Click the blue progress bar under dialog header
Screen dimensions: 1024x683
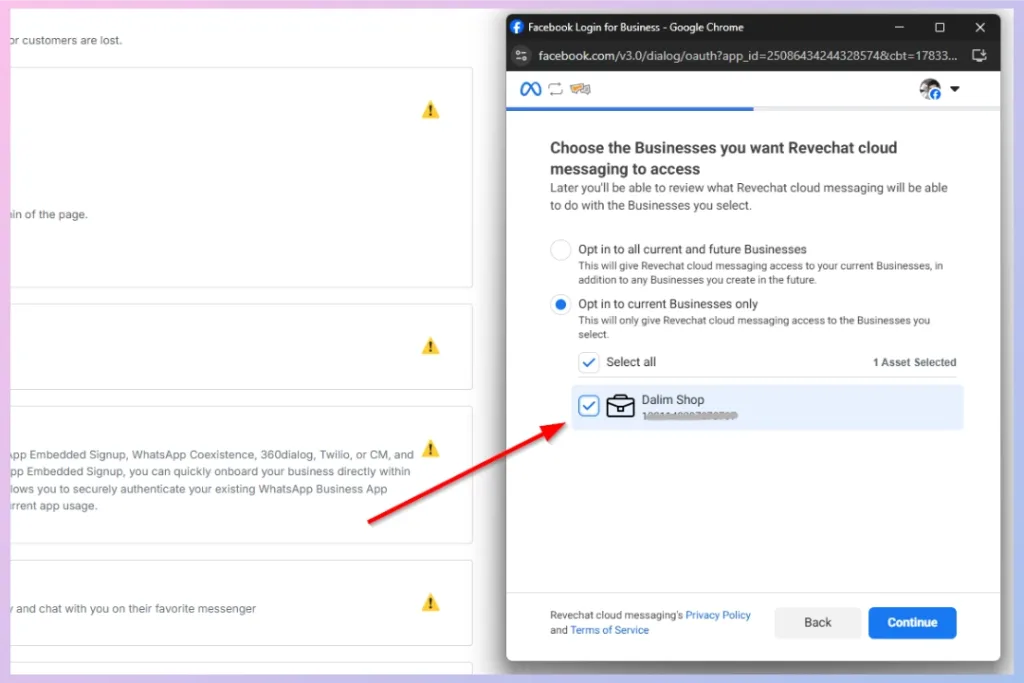click(630, 108)
